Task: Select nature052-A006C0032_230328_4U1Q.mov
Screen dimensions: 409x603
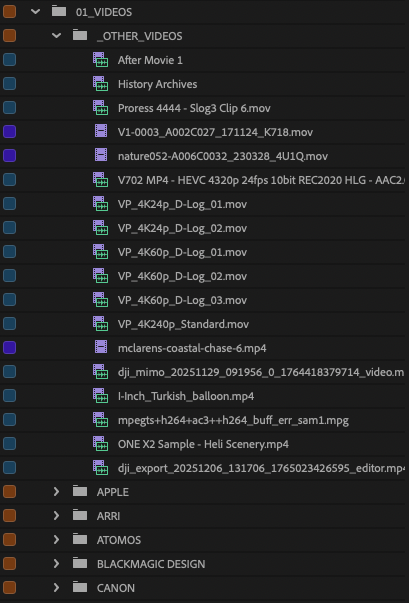Action: 223,156
